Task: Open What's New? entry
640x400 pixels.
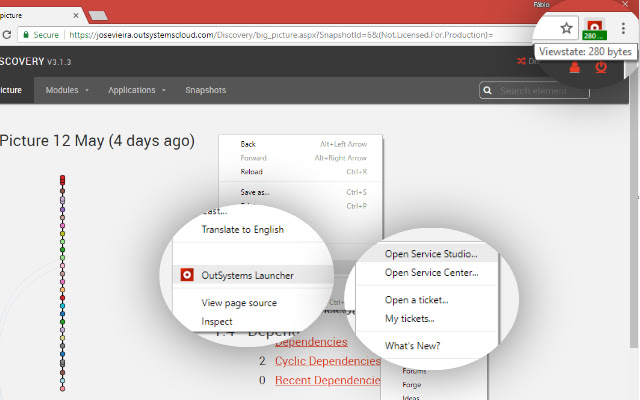Action: pos(412,346)
